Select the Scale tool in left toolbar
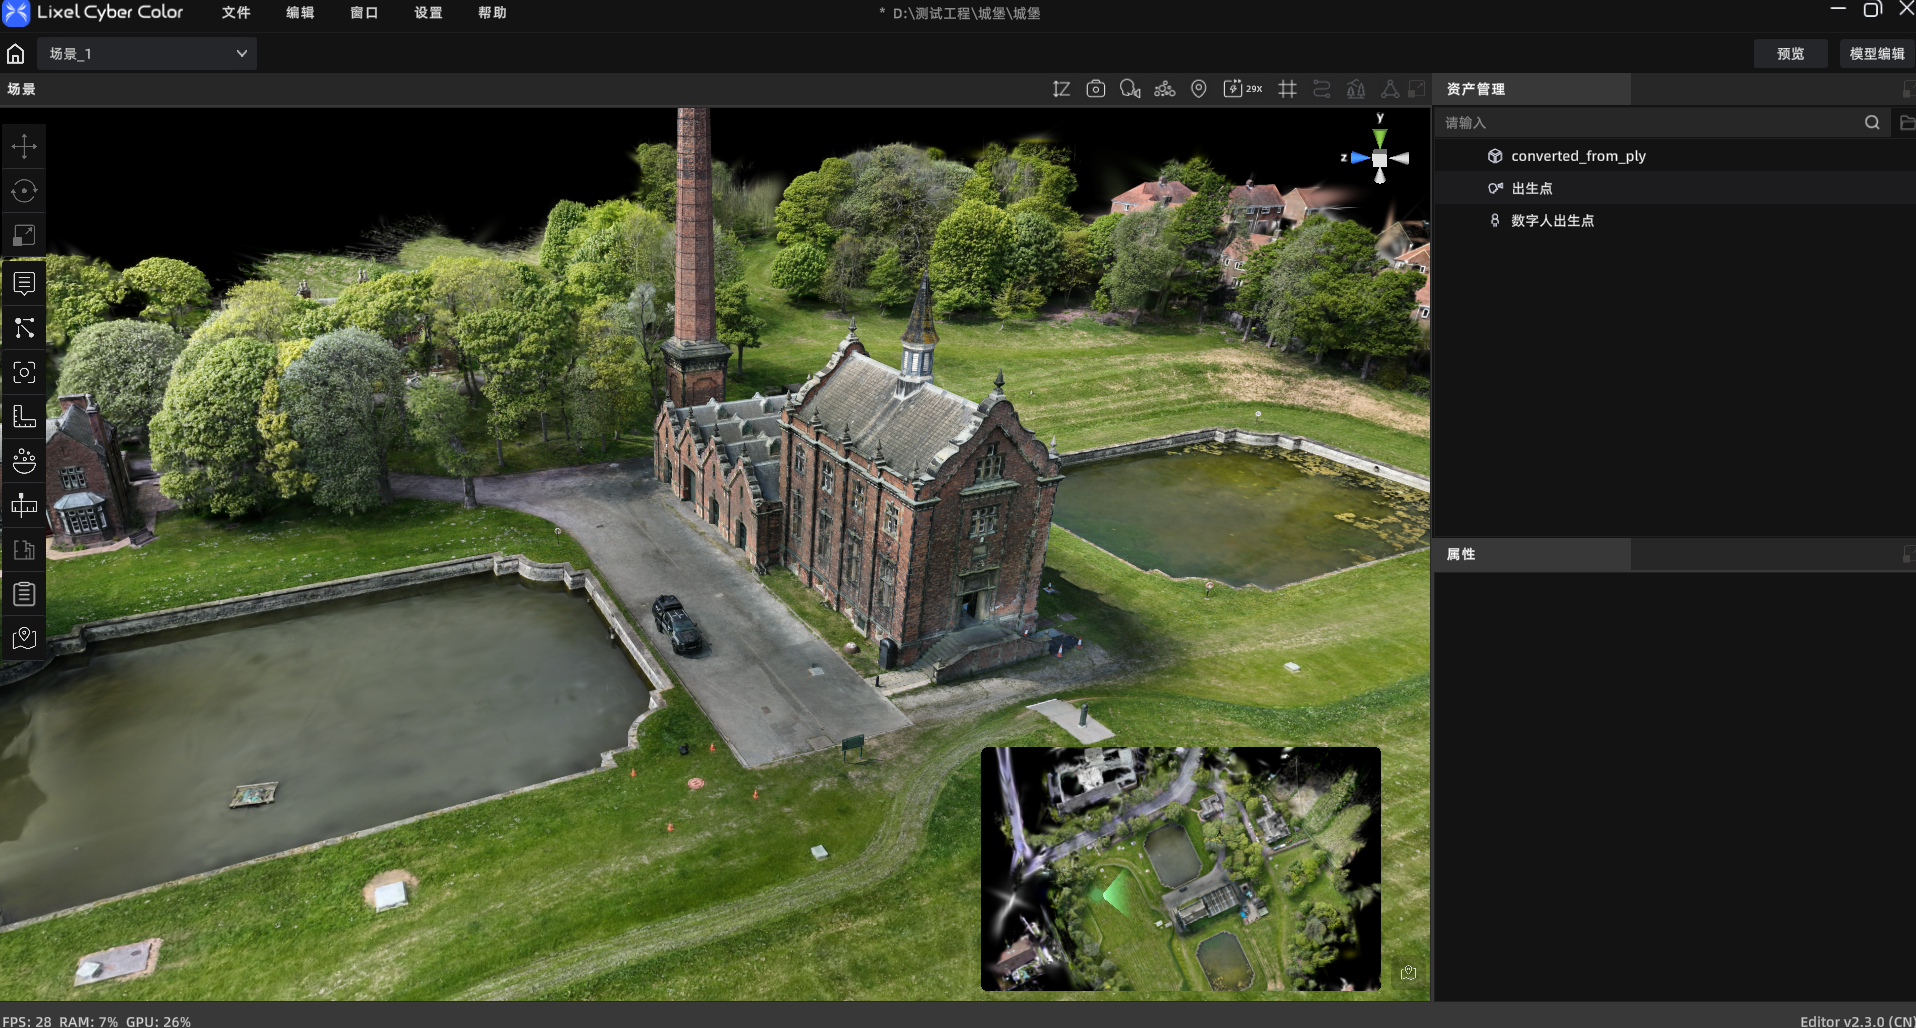The image size is (1916, 1028). click(24, 235)
